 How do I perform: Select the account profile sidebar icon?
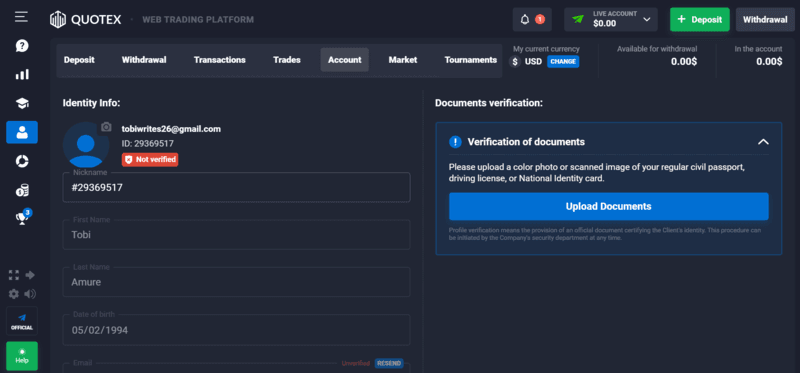coord(22,133)
